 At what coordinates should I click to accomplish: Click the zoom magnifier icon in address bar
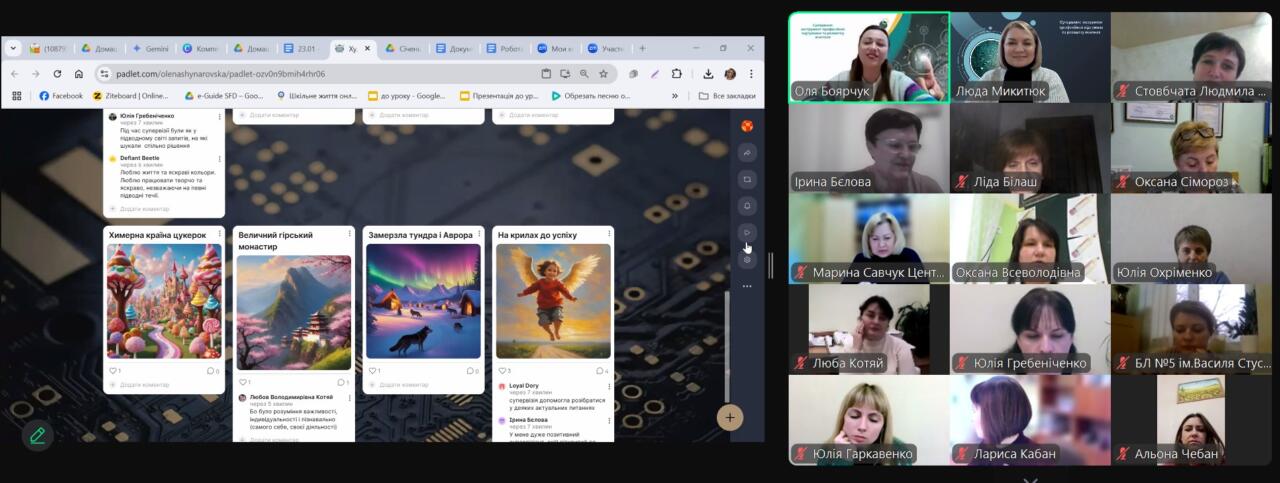[x=584, y=73]
